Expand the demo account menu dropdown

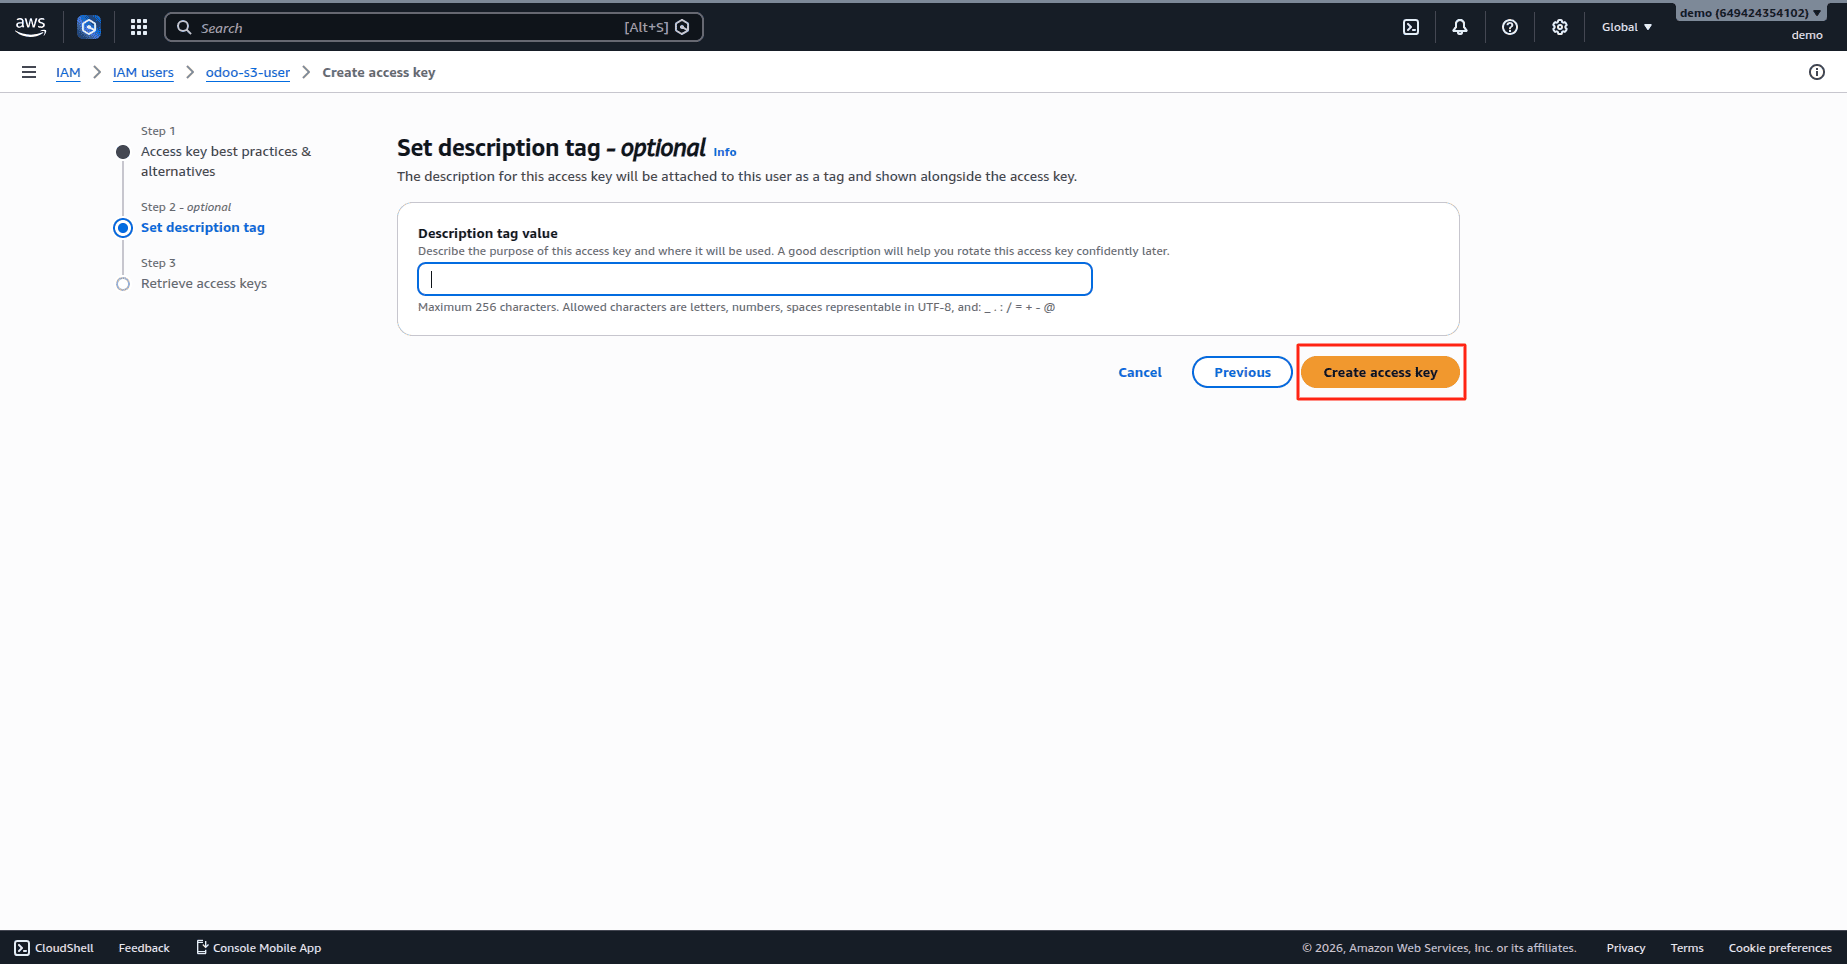(1750, 13)
